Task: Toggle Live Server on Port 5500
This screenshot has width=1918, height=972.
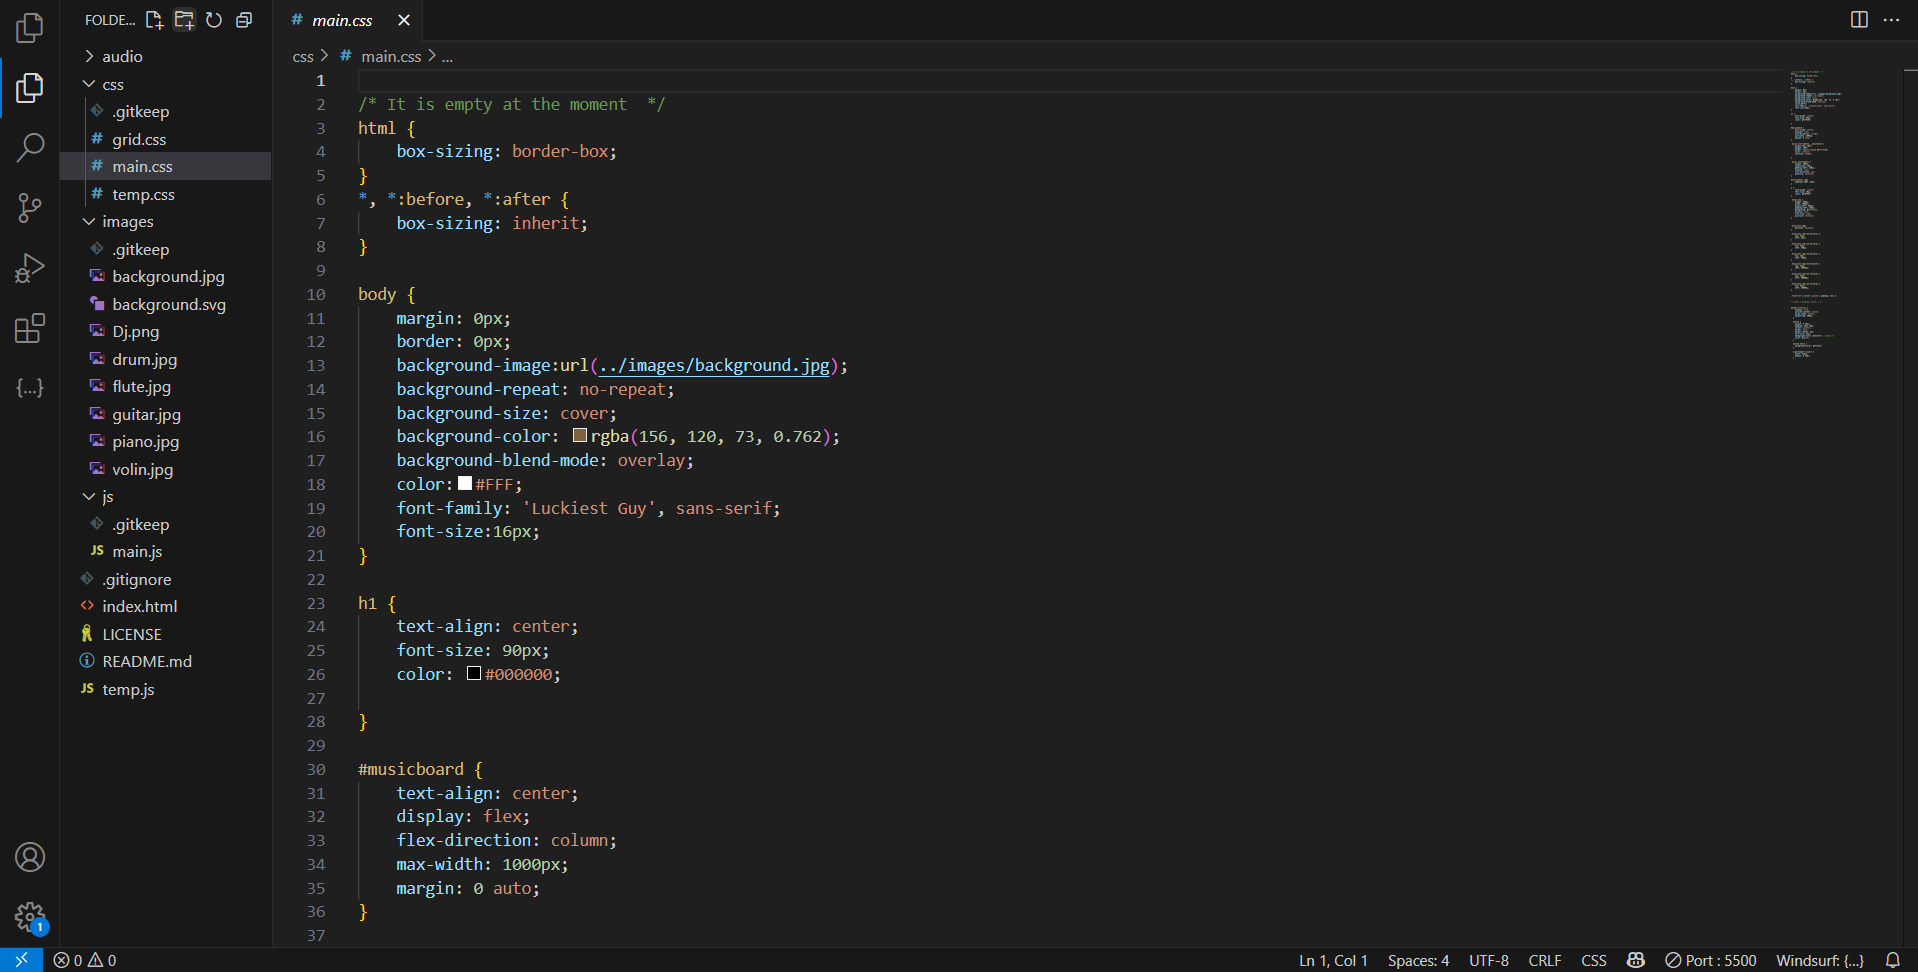Action: click(1711, 960)
